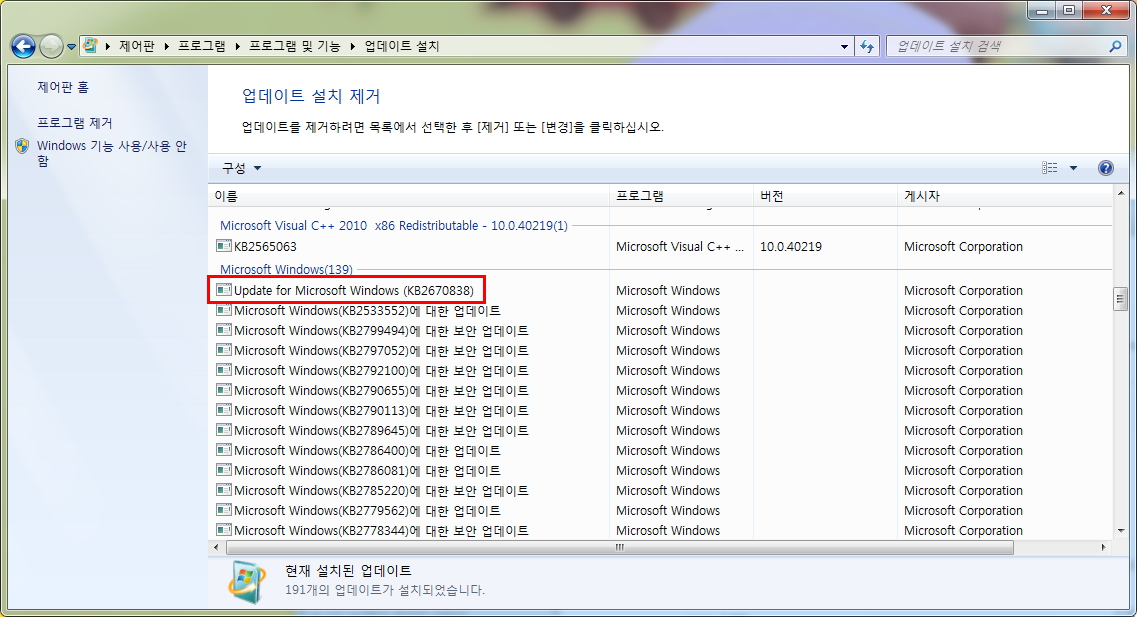Click the icon beside the KB2790655 update
1137x617 pixels.
click(224, 390)
